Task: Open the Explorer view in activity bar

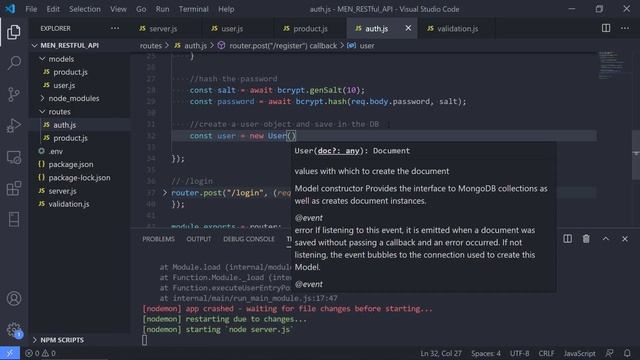Action: click(14, 32)
